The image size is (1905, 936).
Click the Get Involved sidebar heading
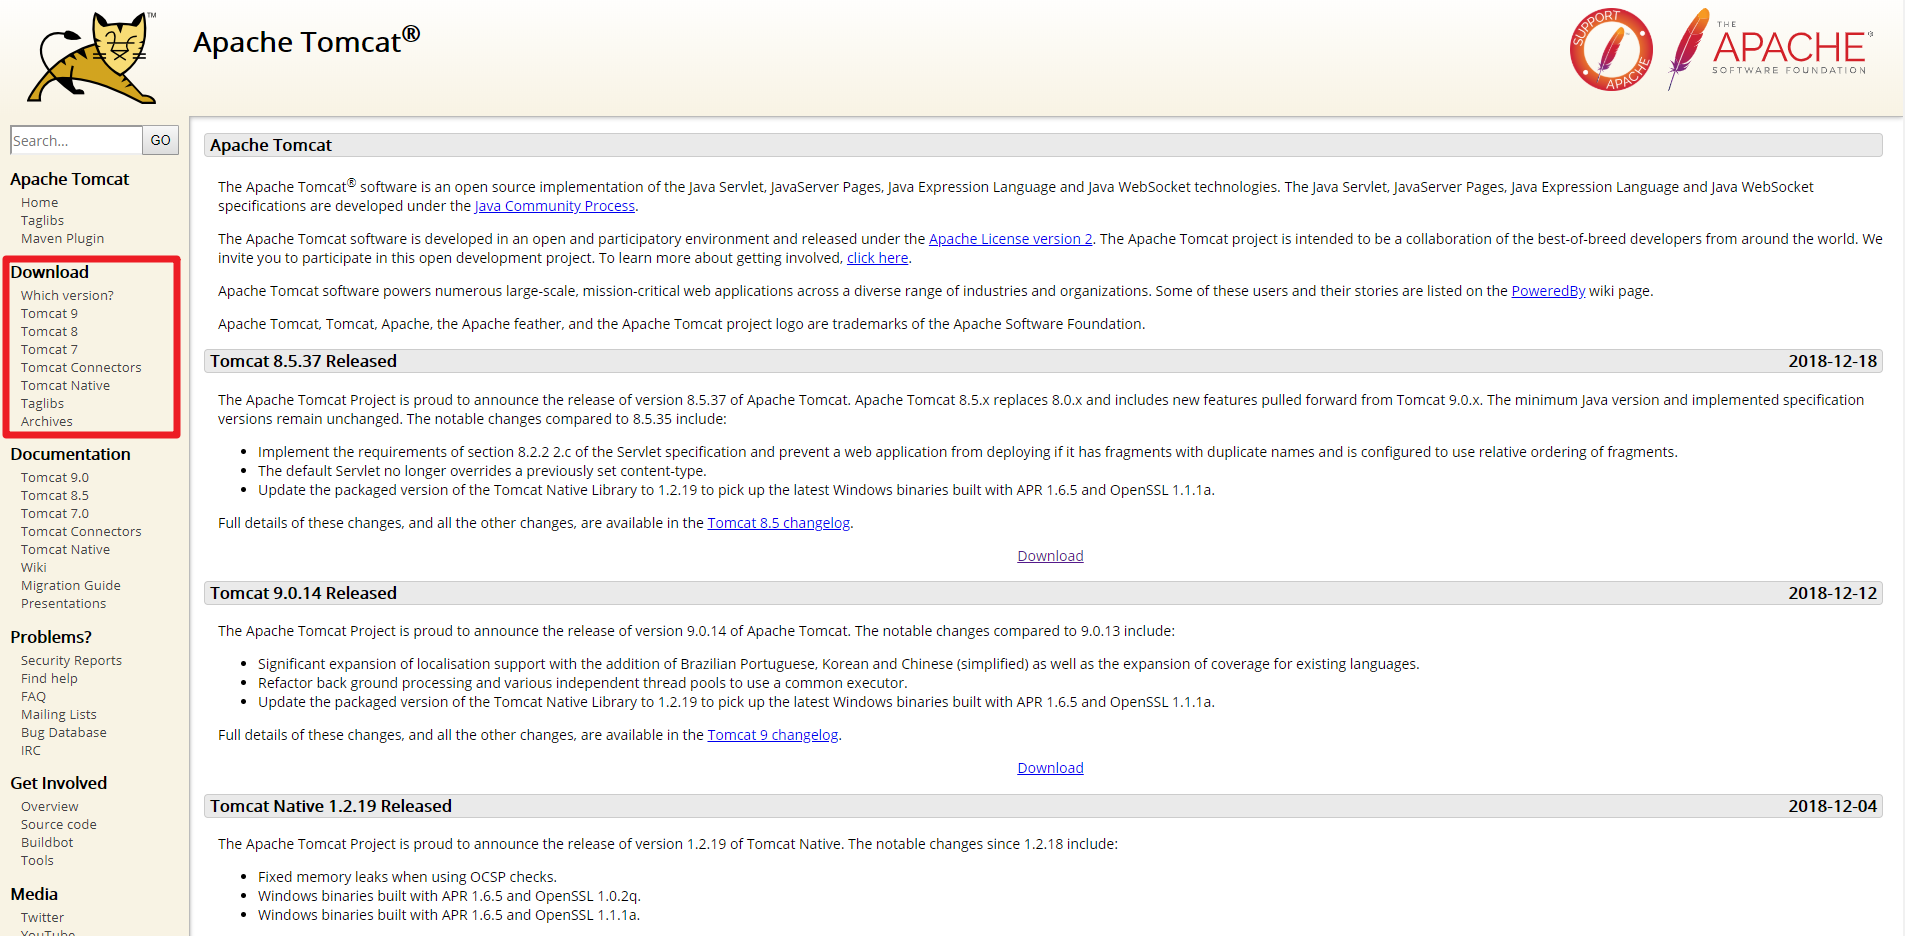pyautogui.click(x=58, y=783)
